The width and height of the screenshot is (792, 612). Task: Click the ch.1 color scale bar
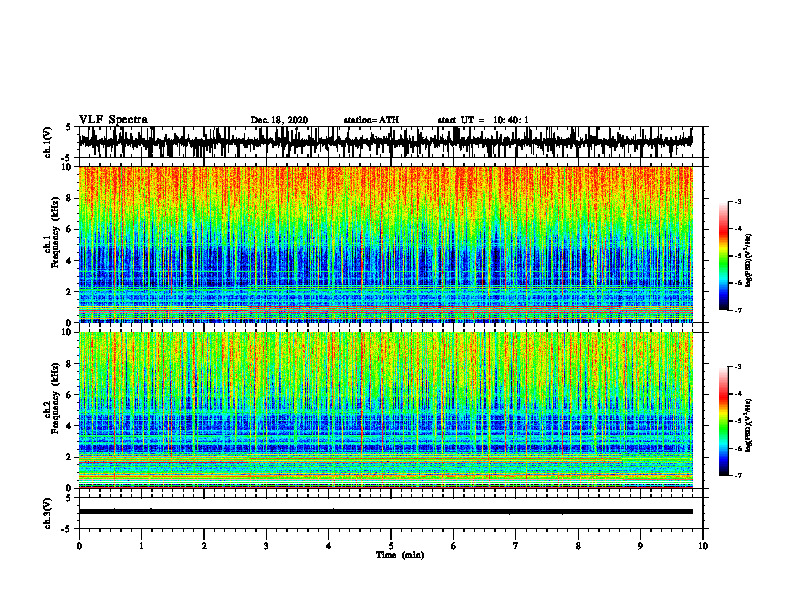pyautogui.click(x=724, y=256)
